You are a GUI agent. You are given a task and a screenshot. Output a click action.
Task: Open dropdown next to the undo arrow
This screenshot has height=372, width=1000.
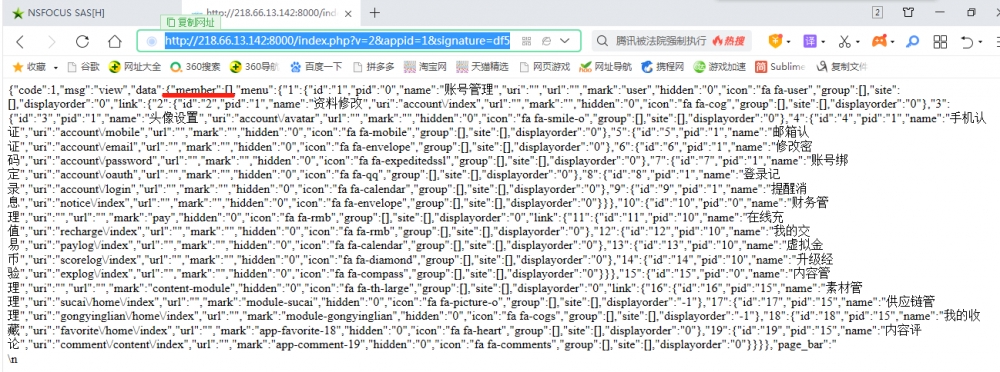click(x=980, y=42)
